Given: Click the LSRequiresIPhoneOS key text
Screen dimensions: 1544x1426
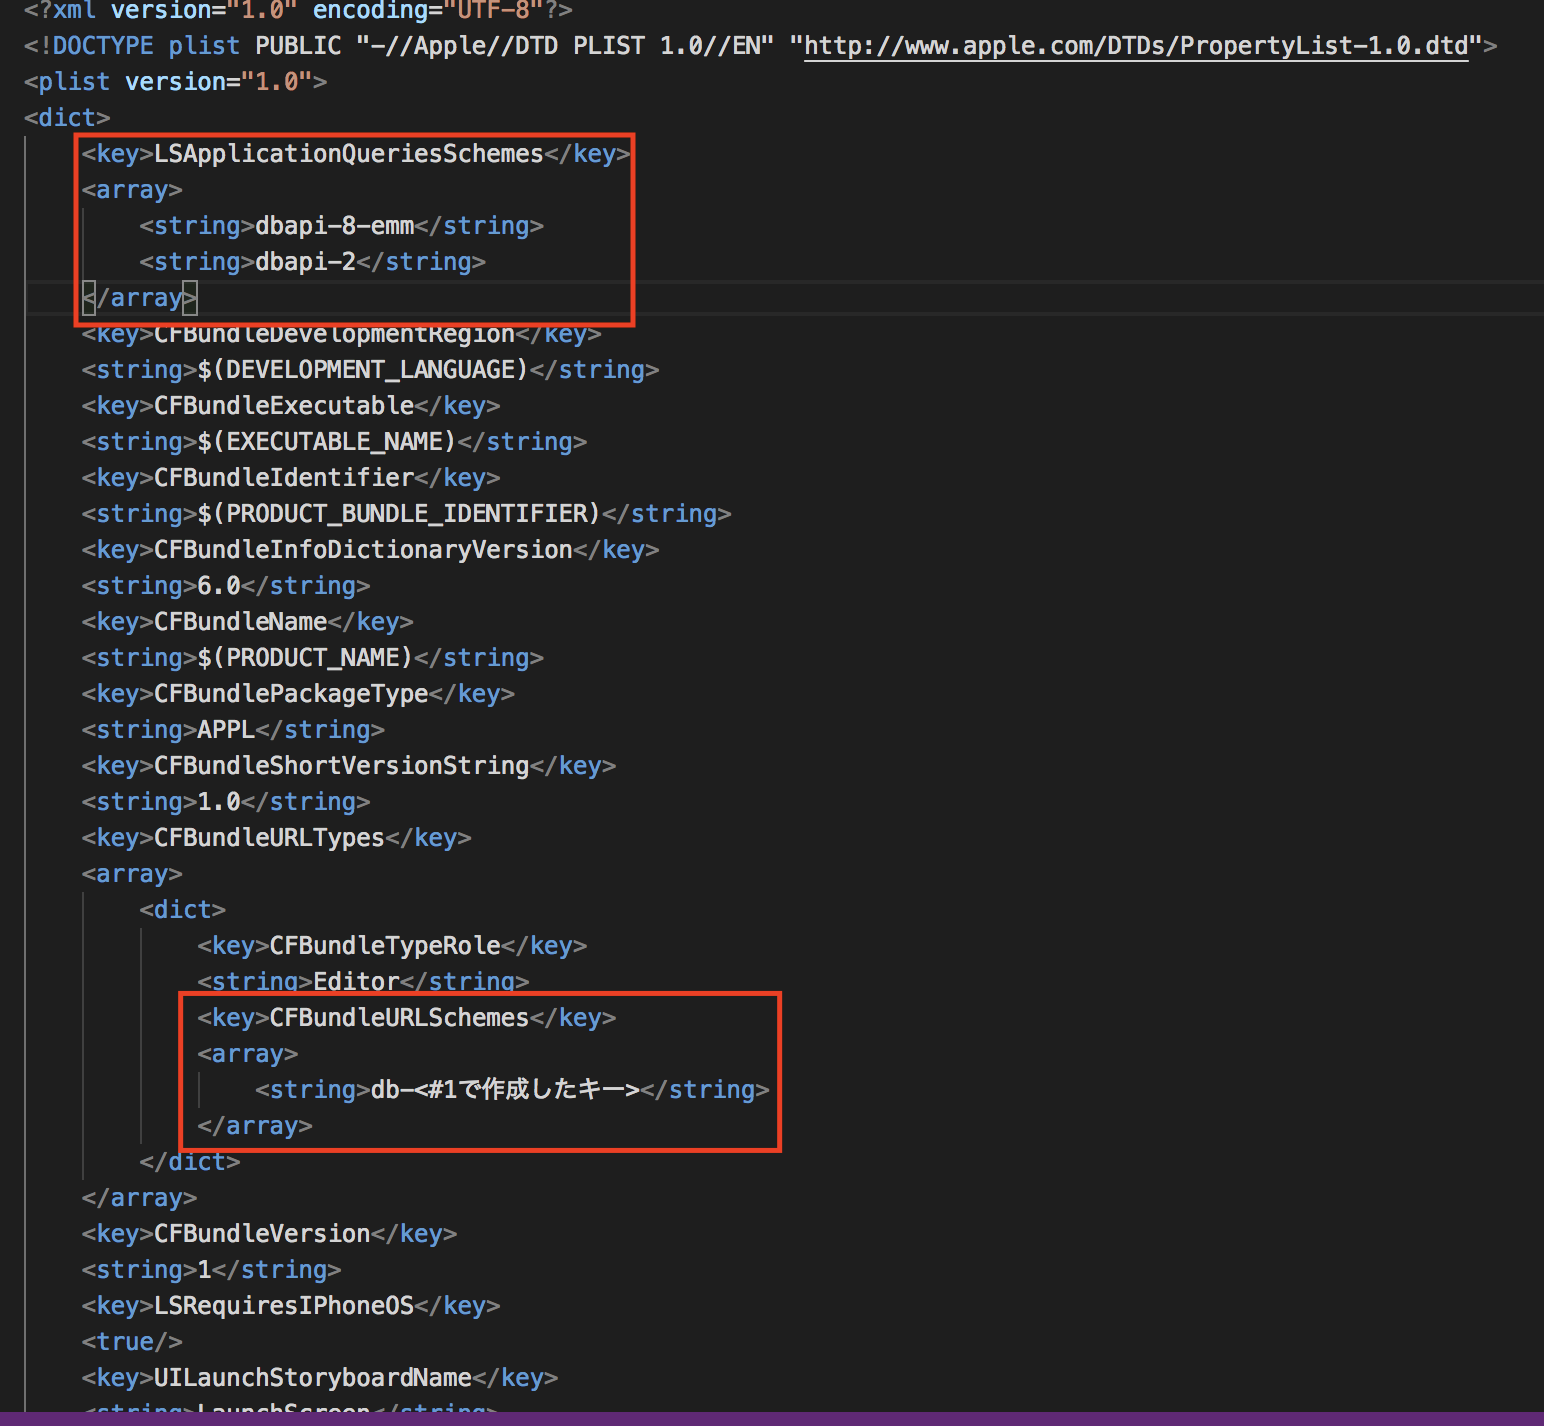Looking at the screenshot, I should coord(283,1306).
